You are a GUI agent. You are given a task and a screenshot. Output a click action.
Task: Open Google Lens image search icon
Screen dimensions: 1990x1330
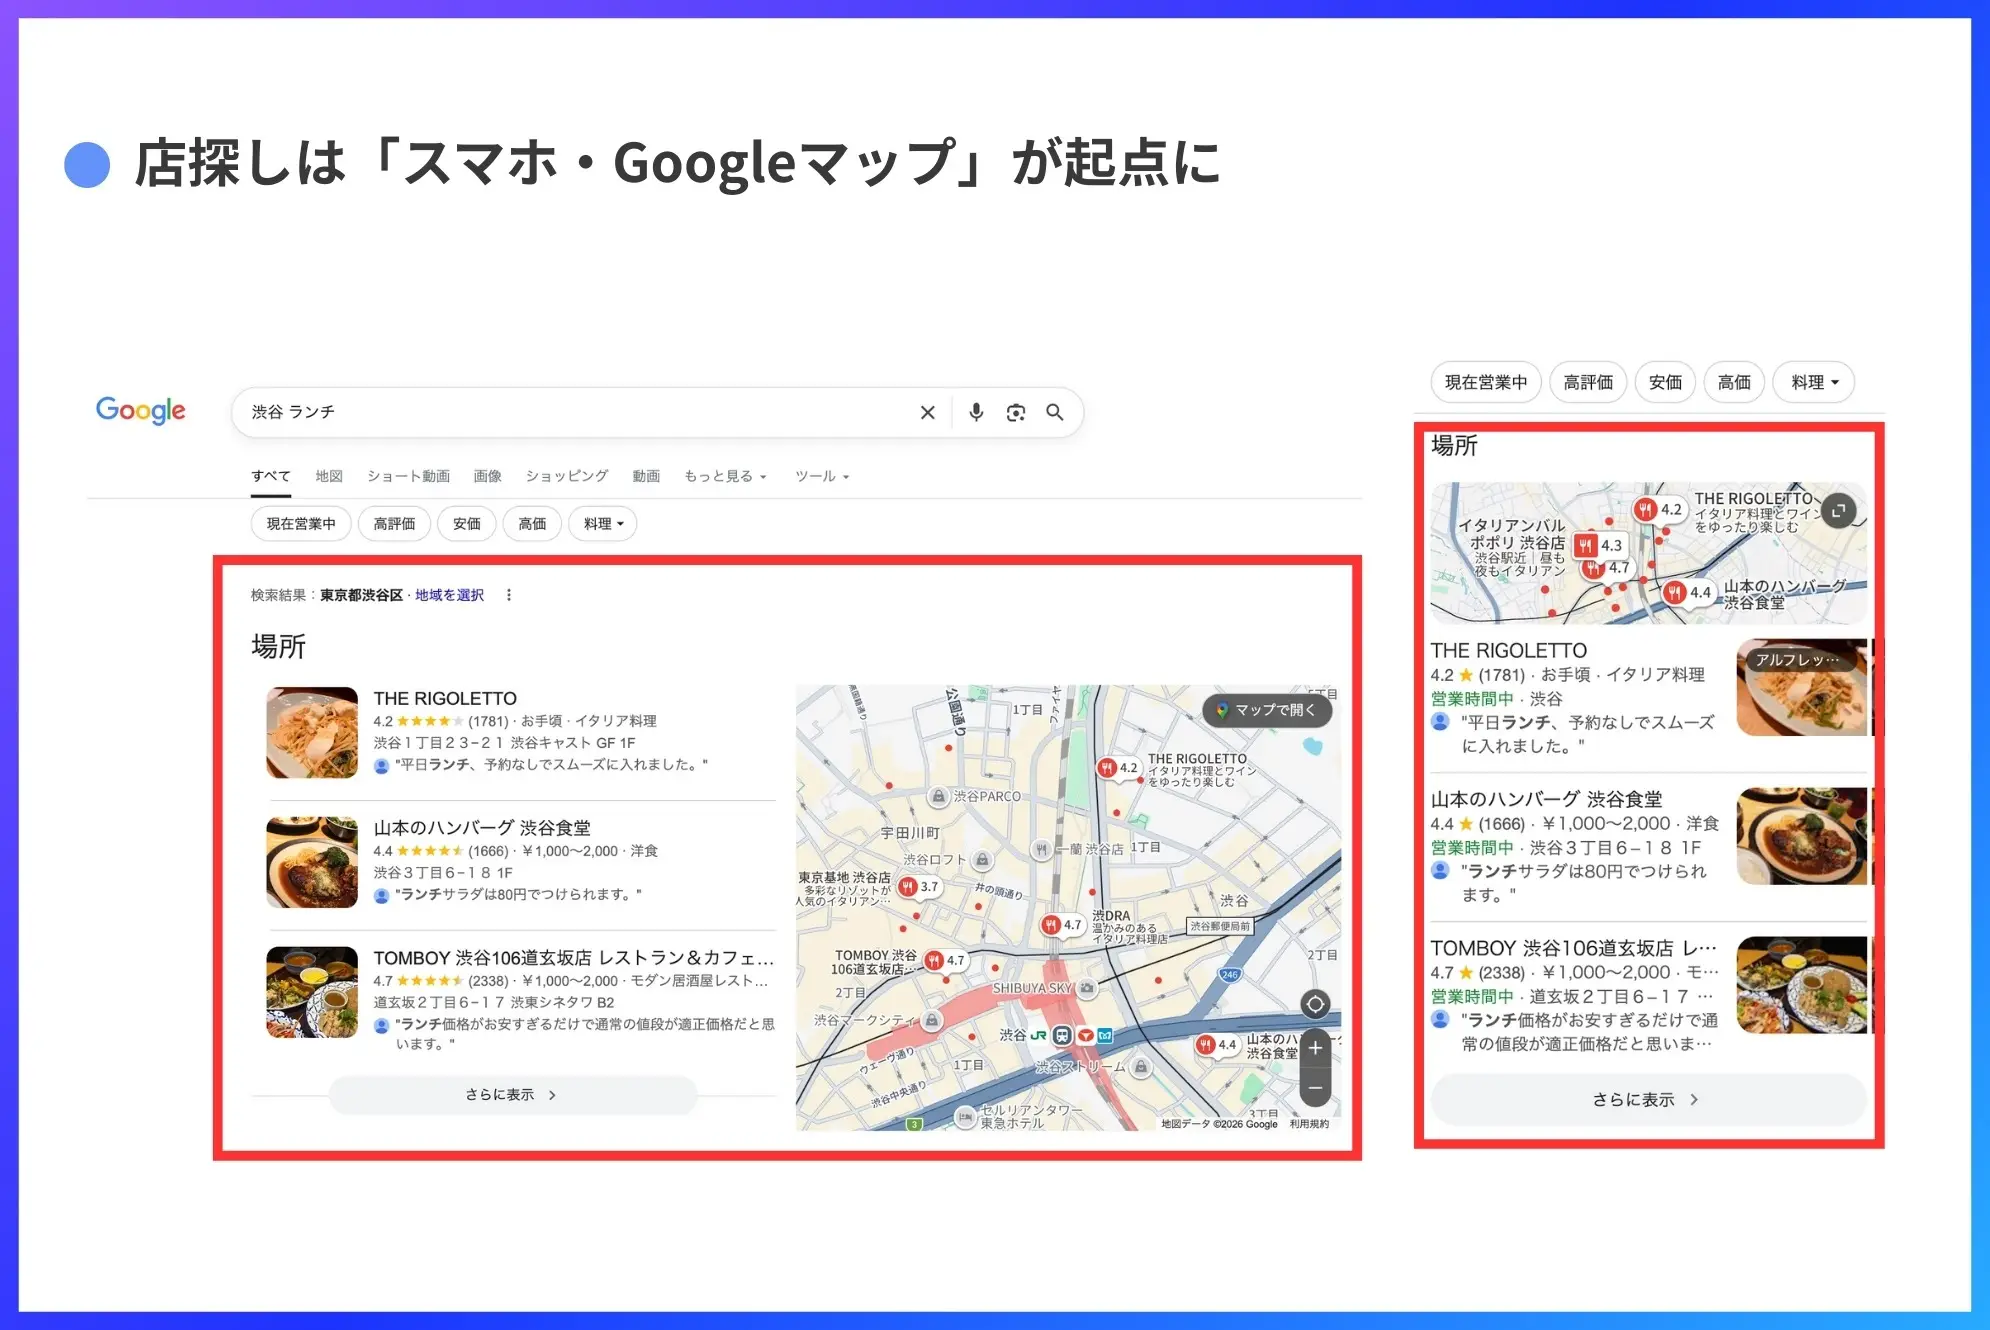point(1016,412)
